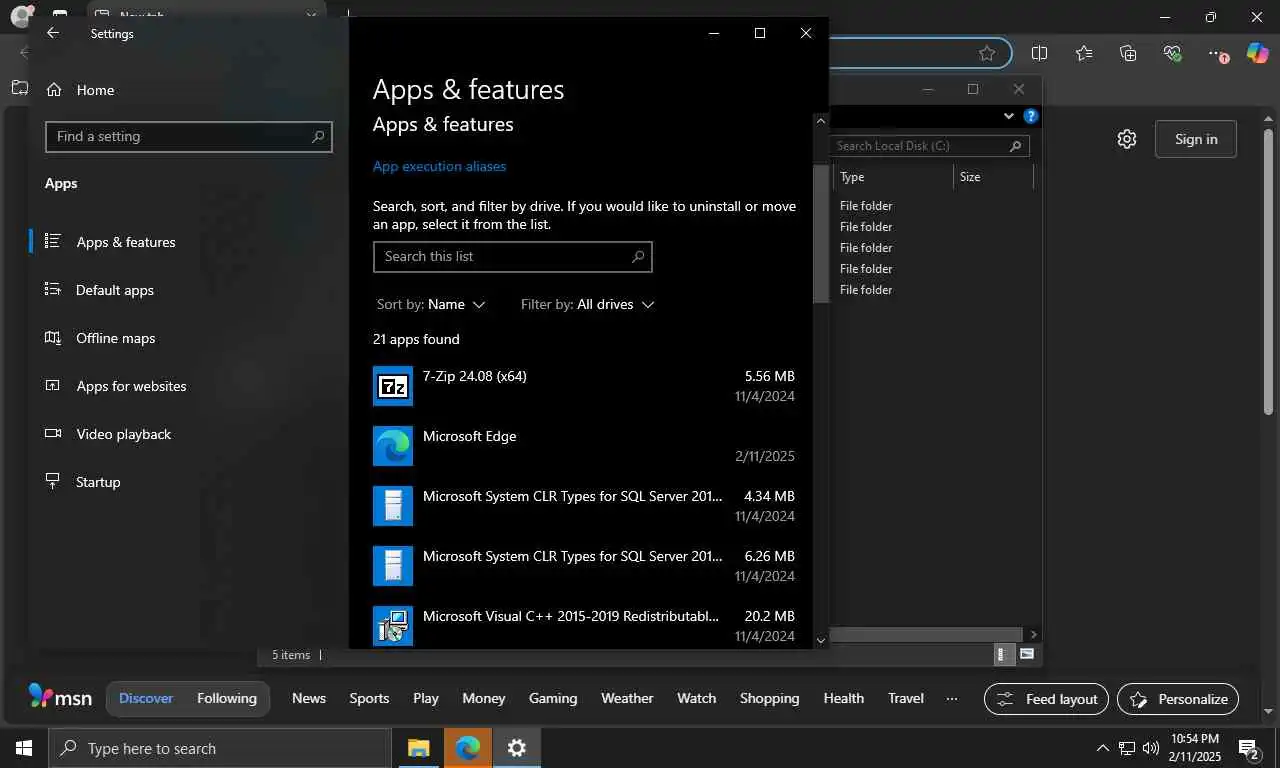The image size is (1280, 768).
Task: Switch File Explorer to large icons view
Action: coord(1026,654)
